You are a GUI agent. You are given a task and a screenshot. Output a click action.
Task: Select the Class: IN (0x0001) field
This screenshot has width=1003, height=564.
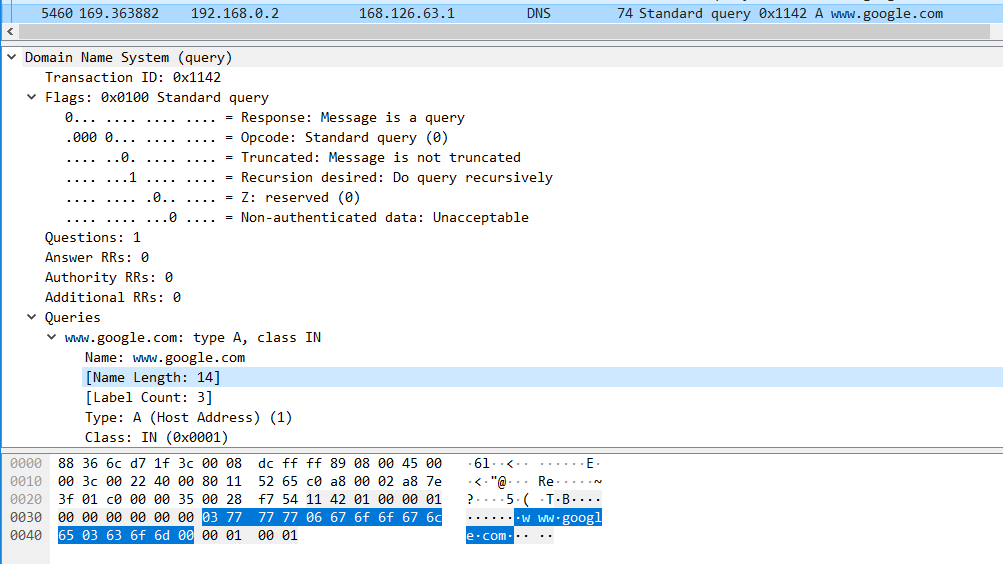point(157,437)
